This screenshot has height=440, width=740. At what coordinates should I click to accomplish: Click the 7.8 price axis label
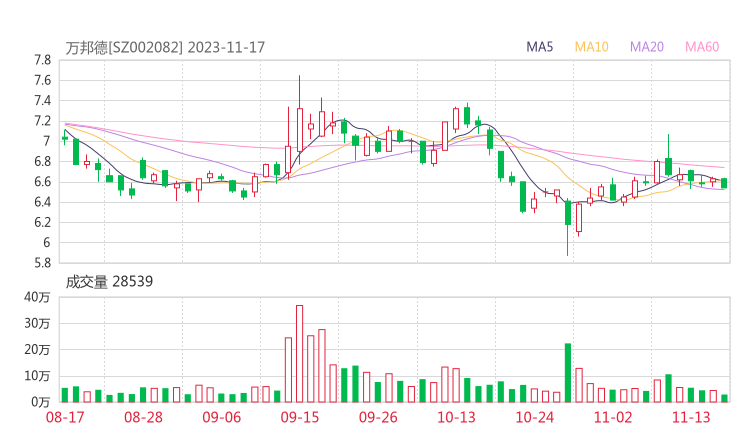click(42, 60)
